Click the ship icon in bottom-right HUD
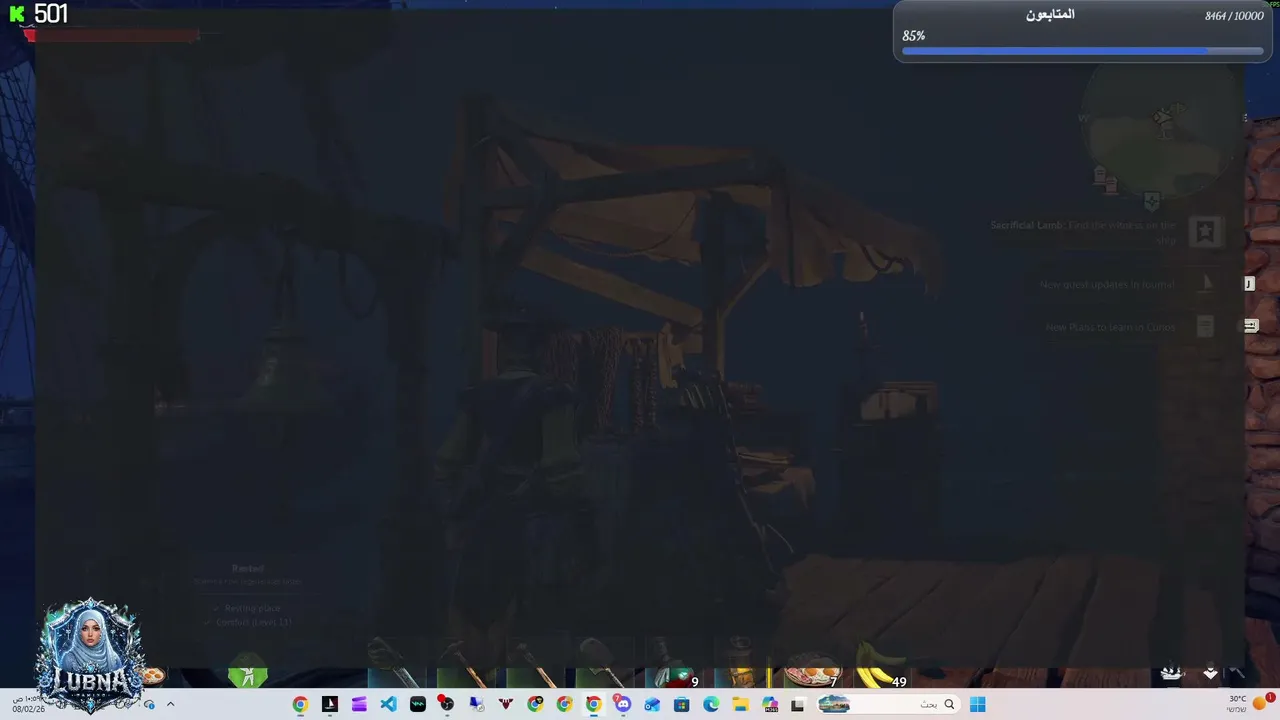 coord(1172,673)
